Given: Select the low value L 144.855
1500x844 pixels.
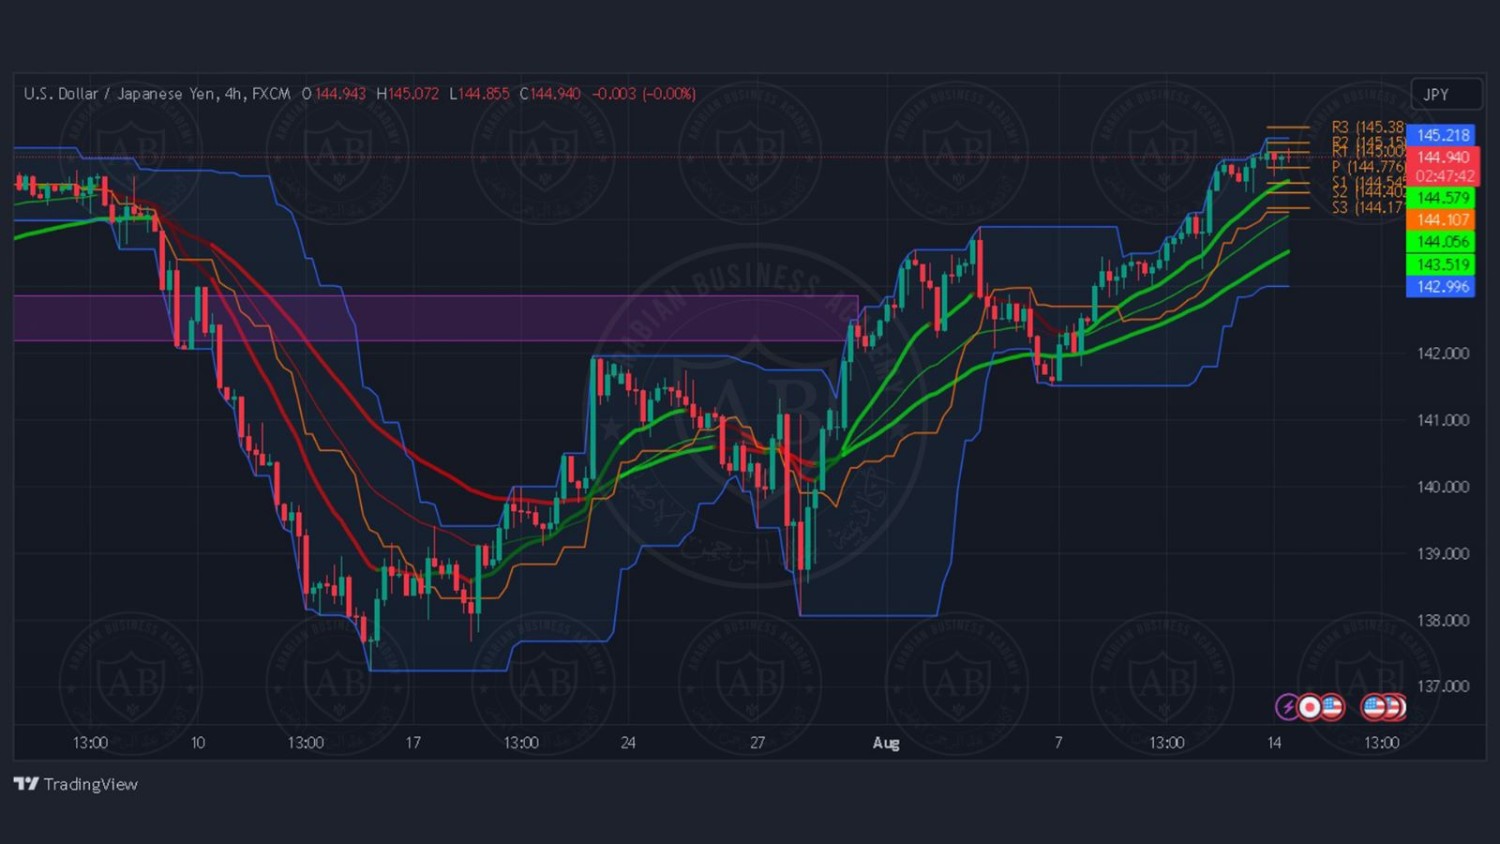Looking at the screenshot, I should pyautogui.click(x=479, y=94).
